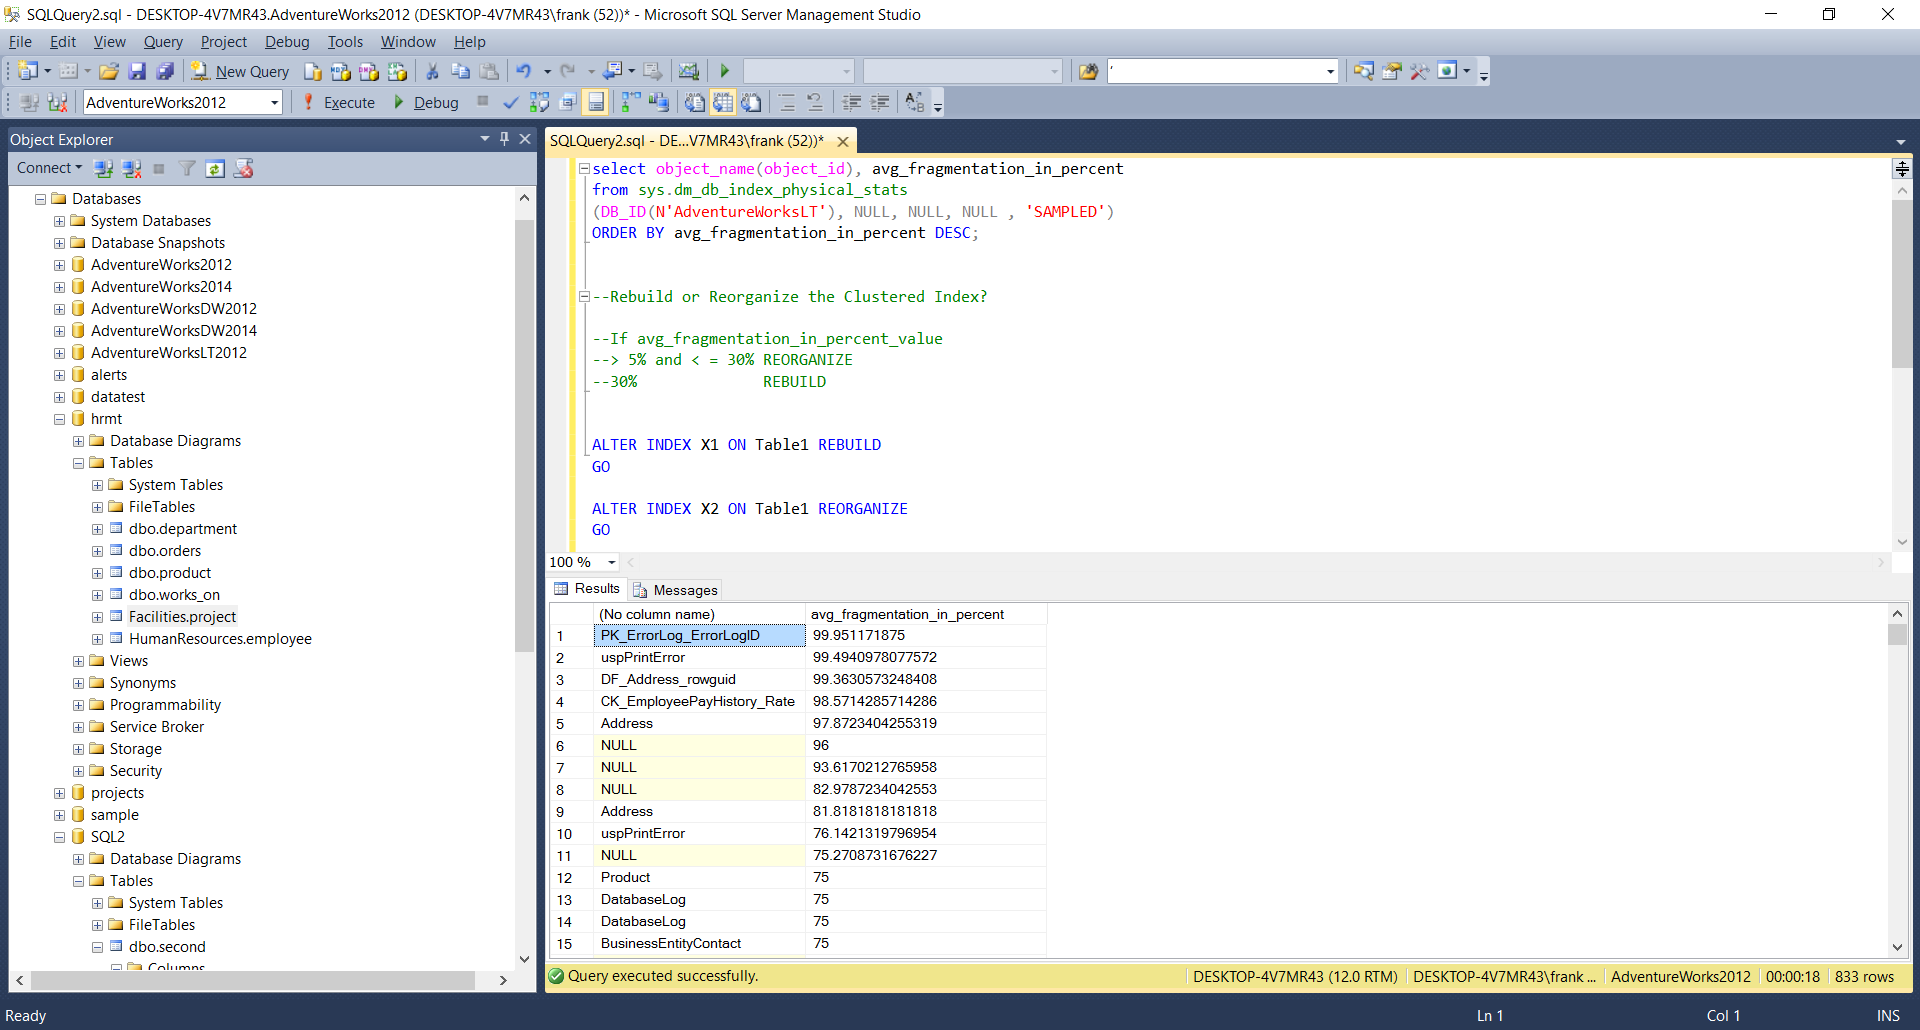1920x1030 pixels.
Task: Expand the AdventureWorksLT2012 database node
Action: pos(59,352)
